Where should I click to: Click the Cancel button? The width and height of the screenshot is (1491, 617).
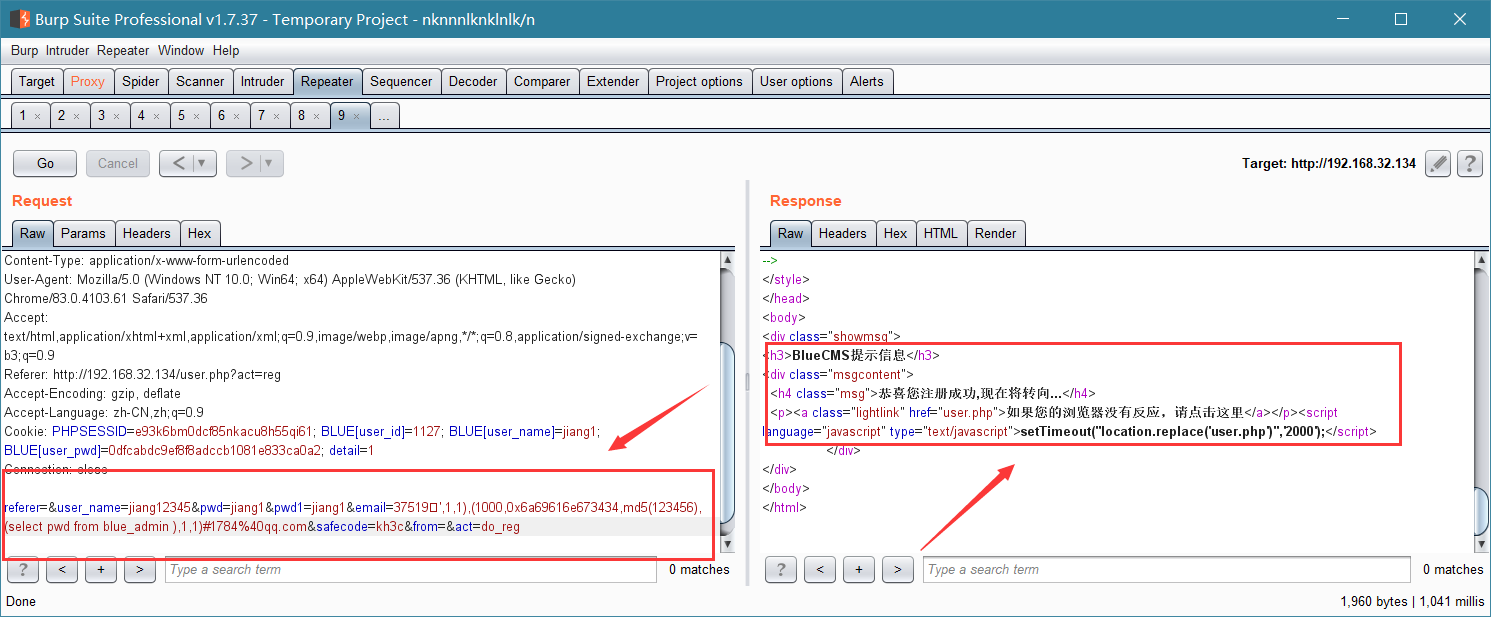(x=118, y=163)
